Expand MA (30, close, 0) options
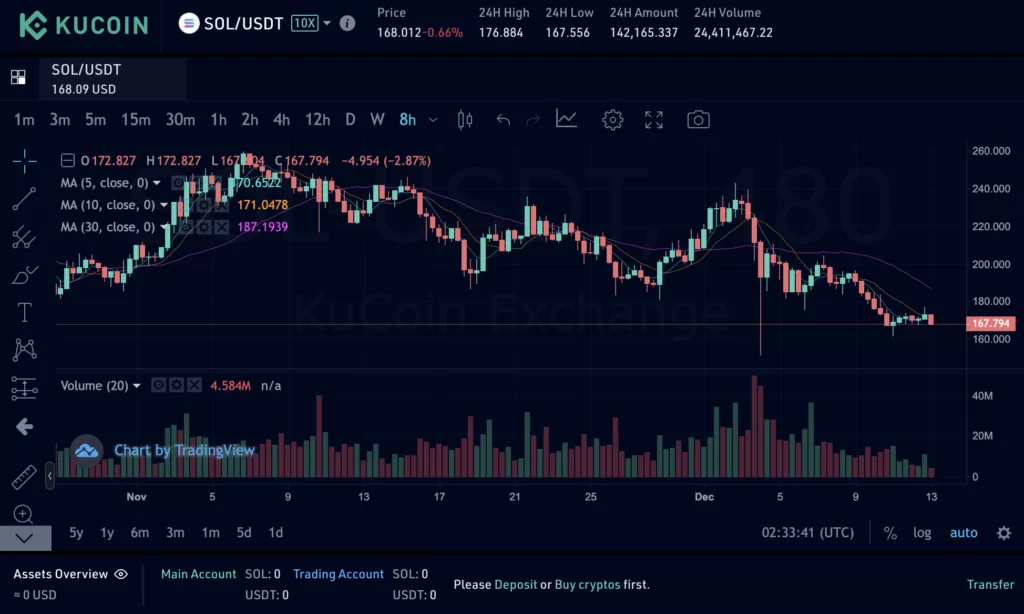The width and height of the screenshot is (1024, 614). coord(163,227)
